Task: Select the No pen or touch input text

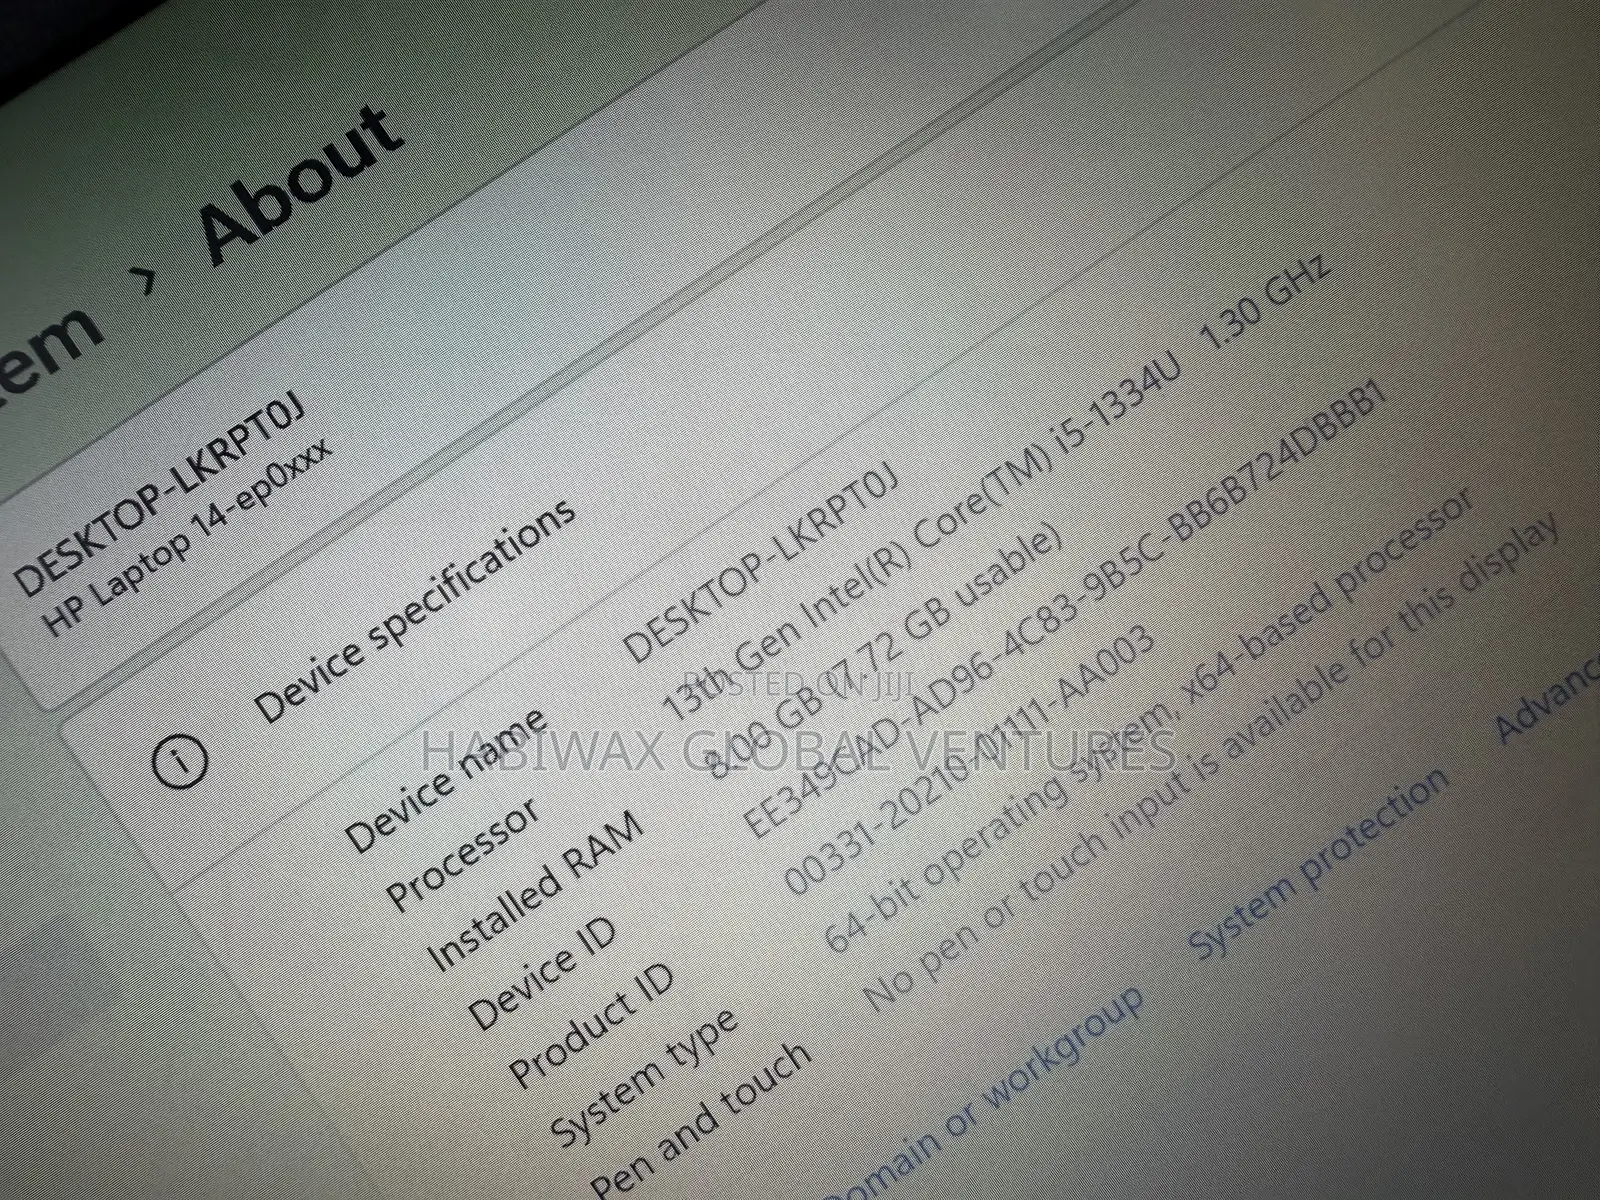Action: [1210, 763]
